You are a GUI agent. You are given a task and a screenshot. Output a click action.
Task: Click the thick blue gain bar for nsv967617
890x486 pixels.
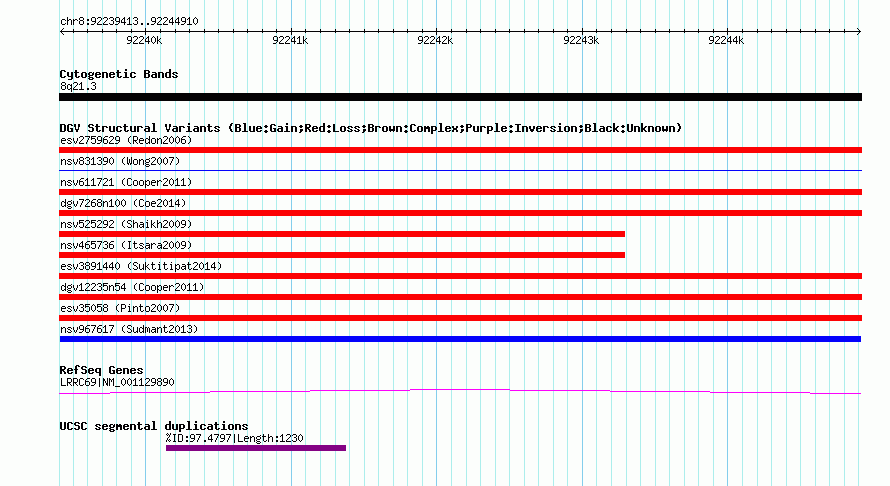[x=460, y=339]
